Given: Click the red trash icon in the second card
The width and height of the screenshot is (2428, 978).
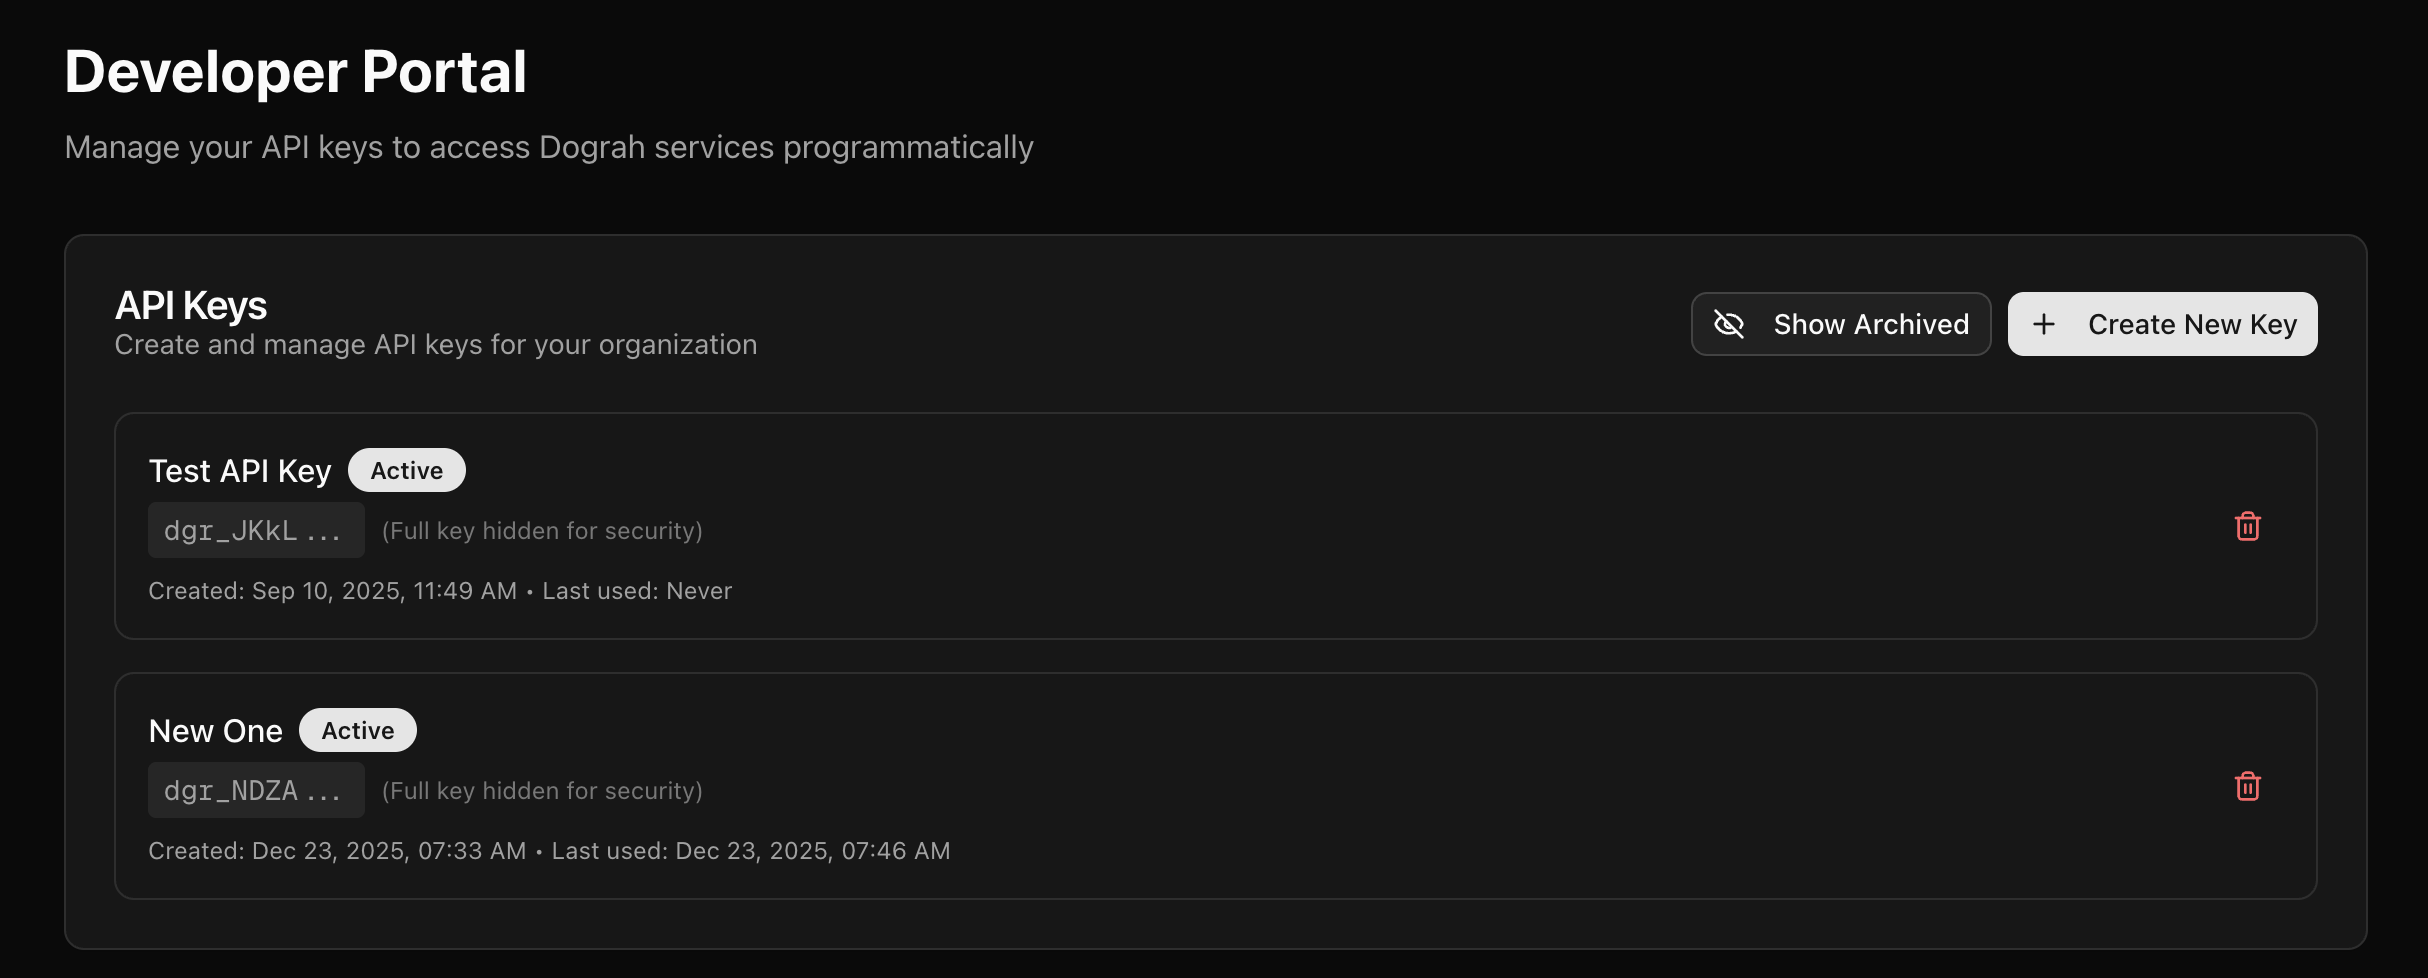Looking at the screenshot, I should [2248, 787].
